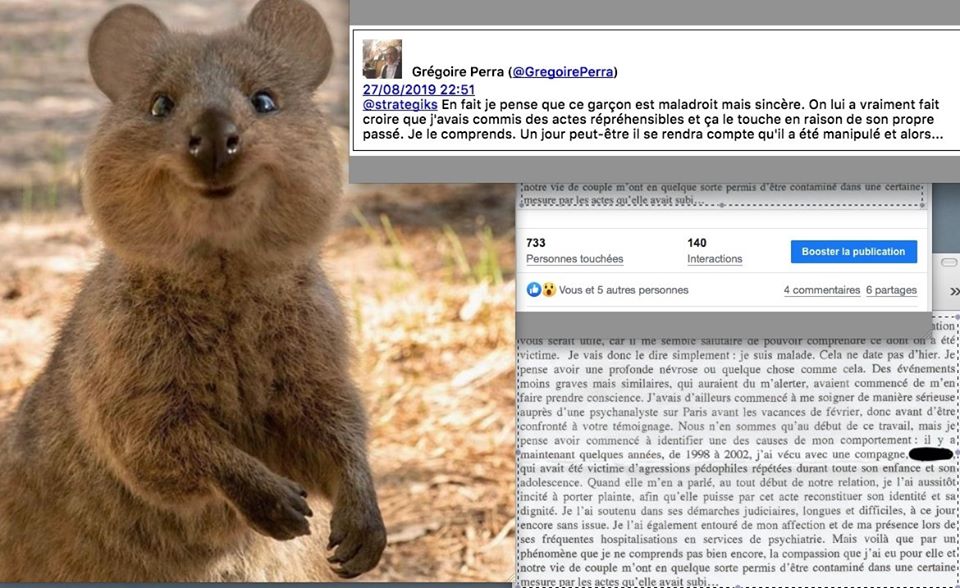The width and height of the screenshot is (960, 588).
Task: Open the Interactions statistics
Action: [x=714, y=259]
